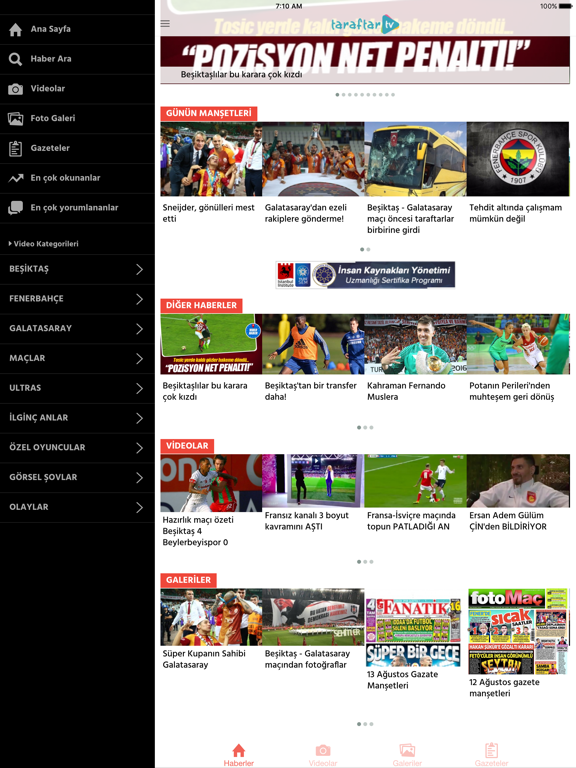Viewport: 576px width, 768px height.
Task: Tap the hamburger menu icon
Action: click(165, 24)
